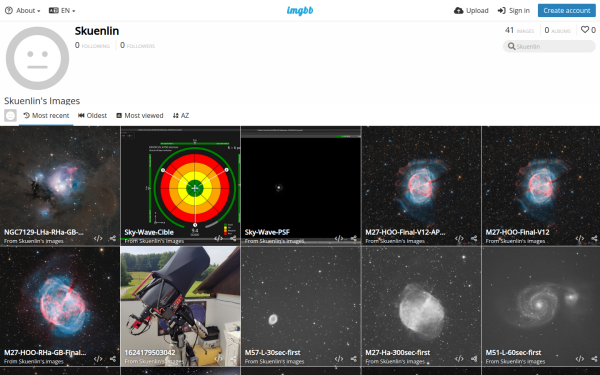Screen dimensions: 600x375
Task: Click share icon on M51-L-60sec-first
Action: click(594, 359)
